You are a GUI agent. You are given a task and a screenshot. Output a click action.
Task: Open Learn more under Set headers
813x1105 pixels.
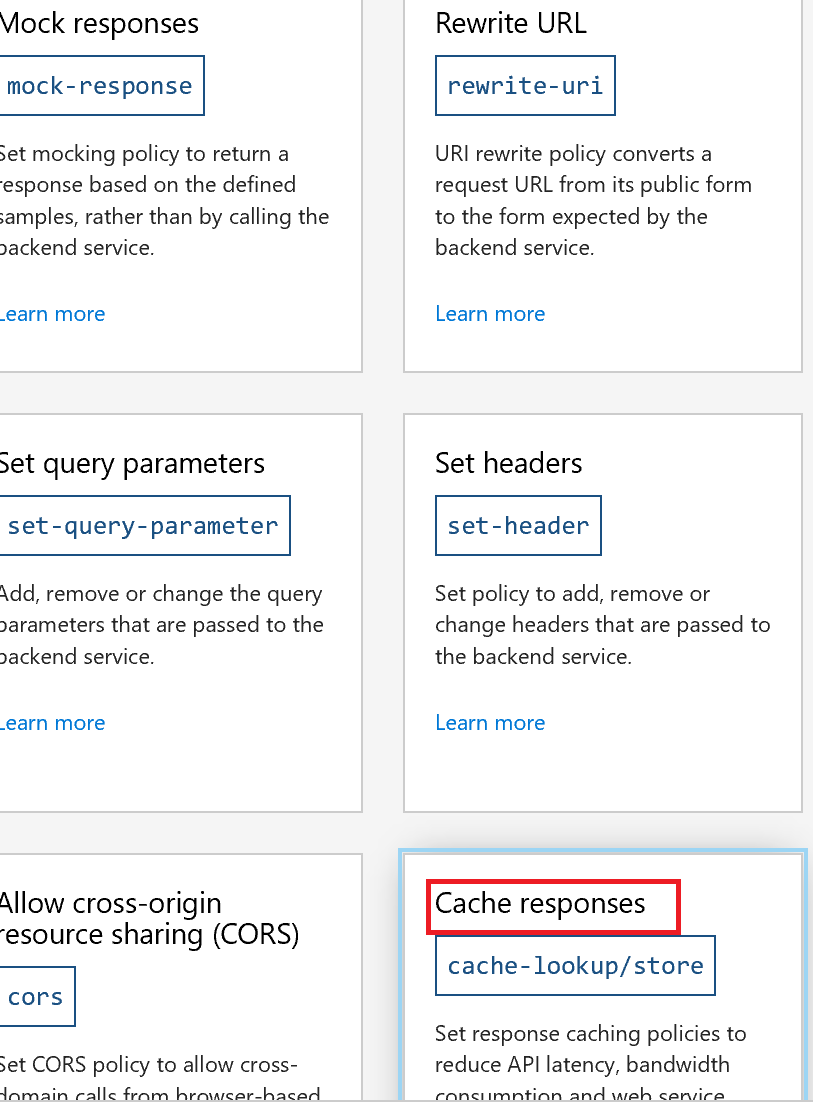tap(490, 722)
